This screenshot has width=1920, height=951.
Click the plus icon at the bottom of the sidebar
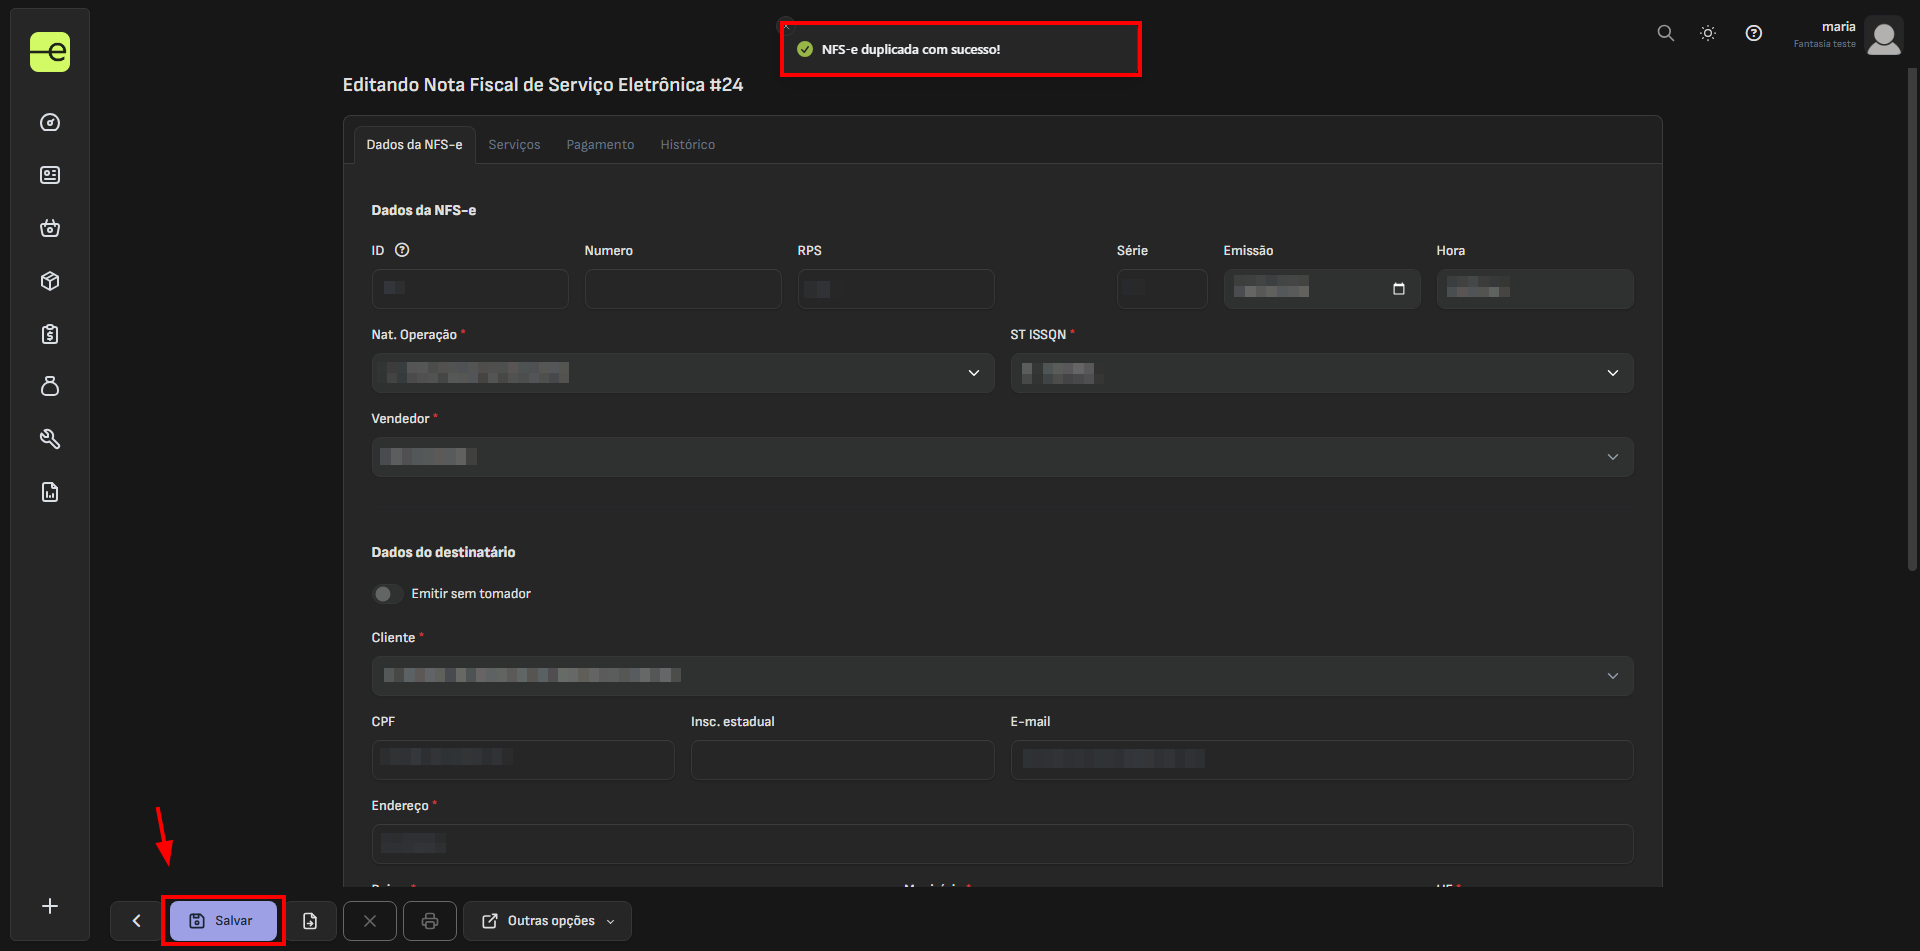click(x=50, y=906)
